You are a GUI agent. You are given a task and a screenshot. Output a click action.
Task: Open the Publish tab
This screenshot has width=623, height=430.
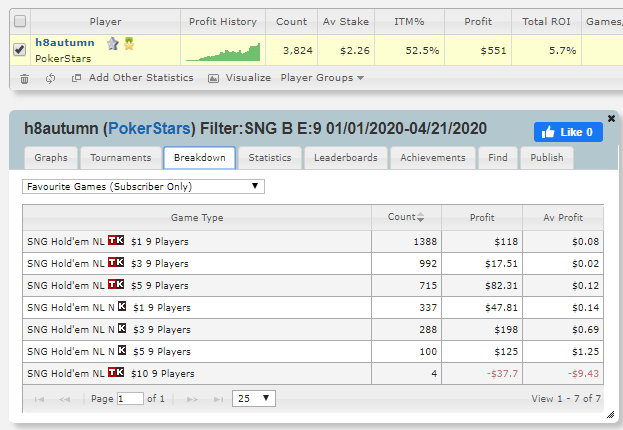(x=547, y=158)
